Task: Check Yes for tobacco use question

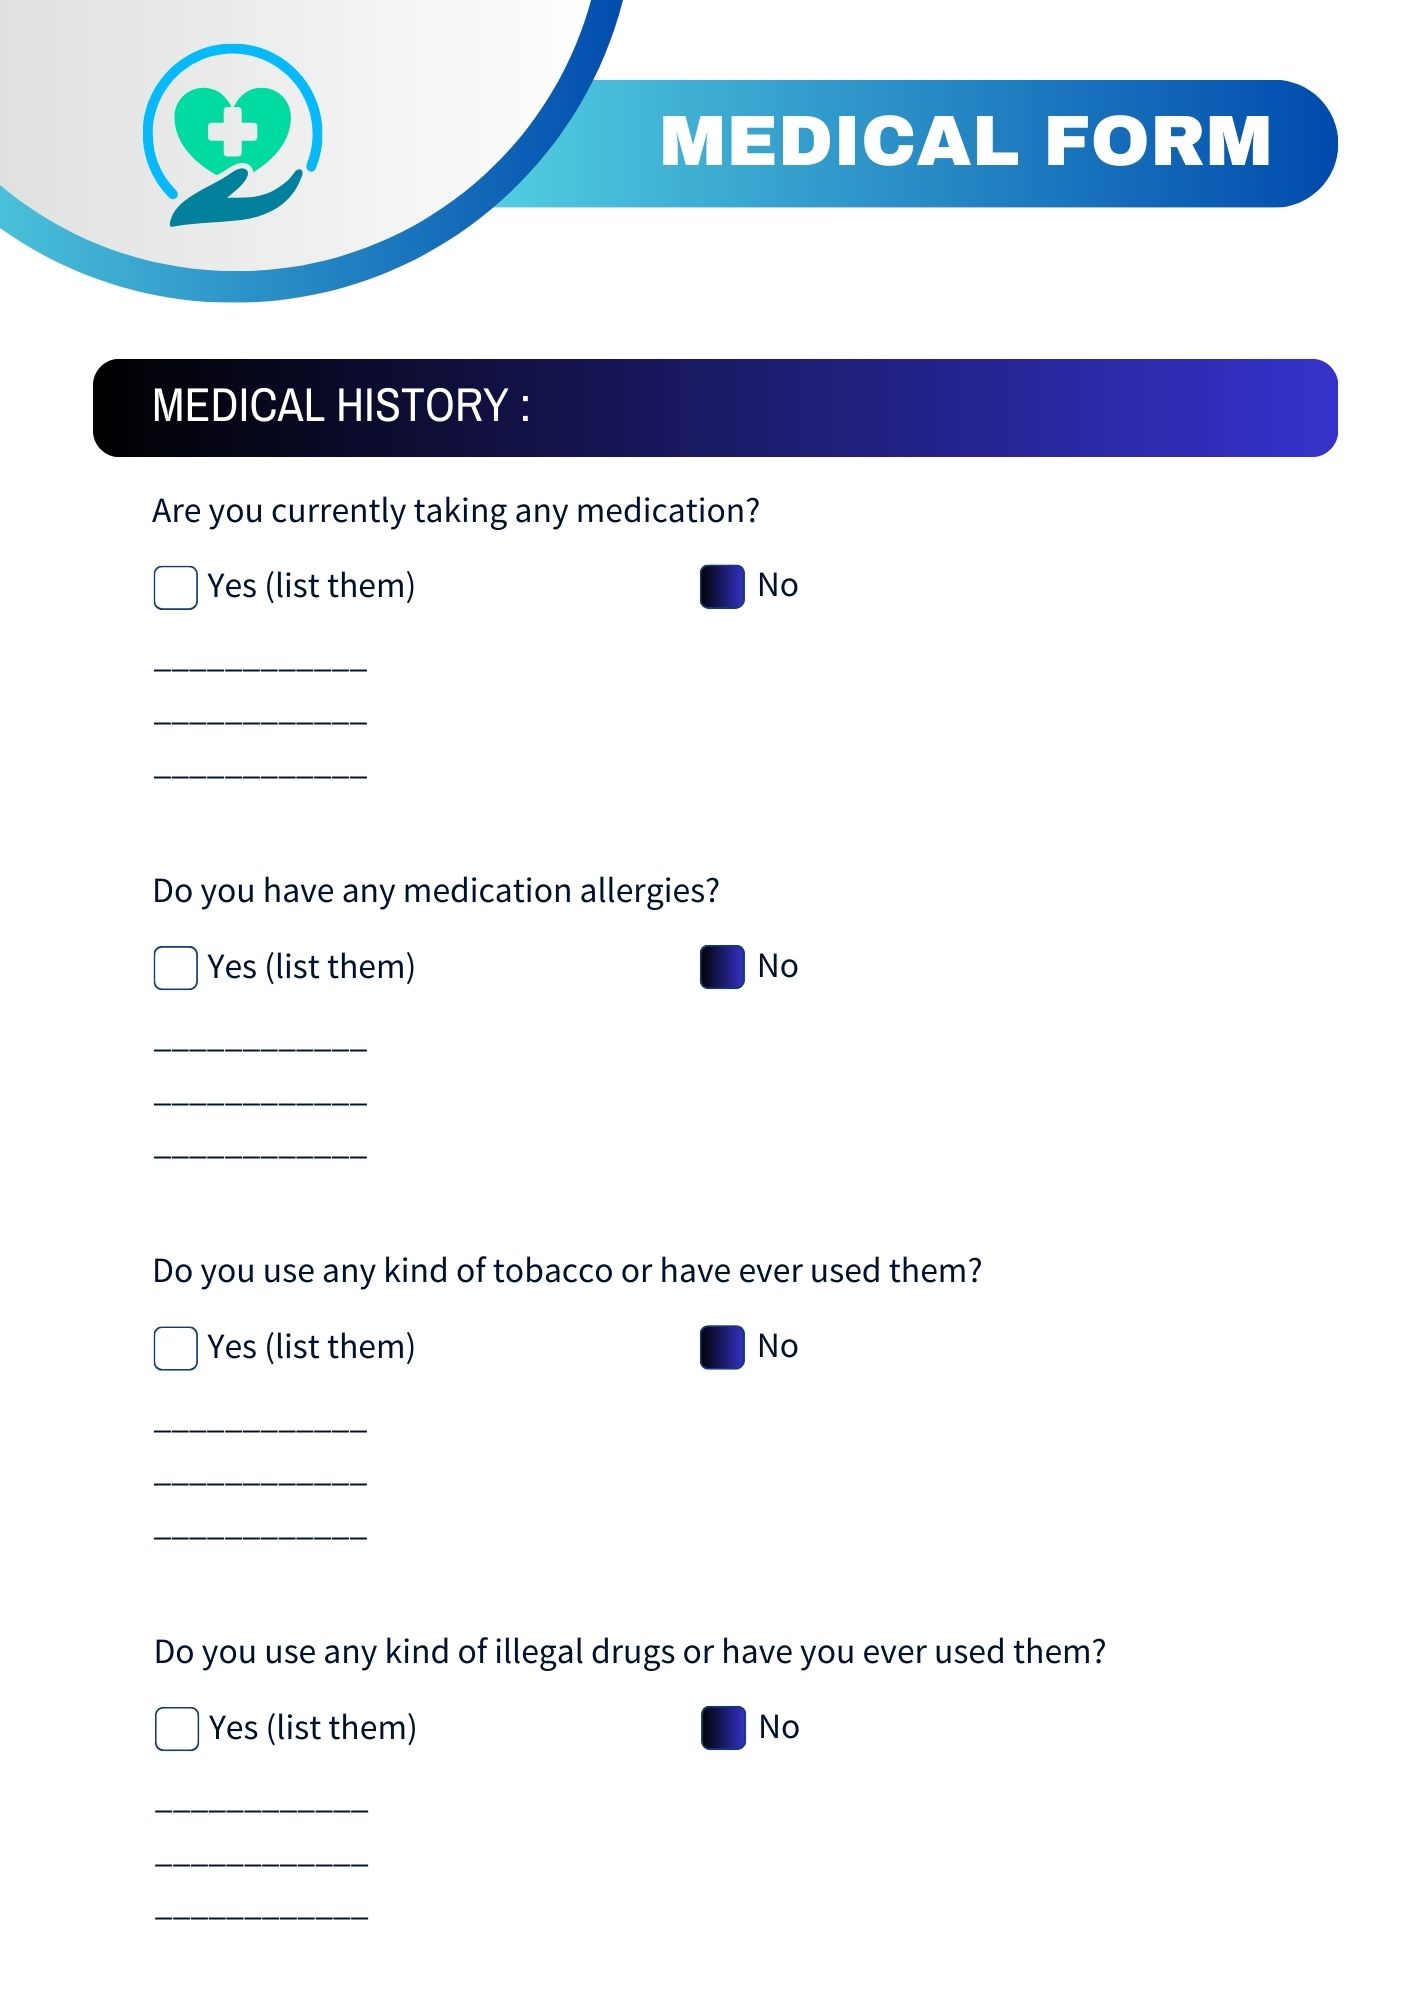Action: [x=175, y=1348]
